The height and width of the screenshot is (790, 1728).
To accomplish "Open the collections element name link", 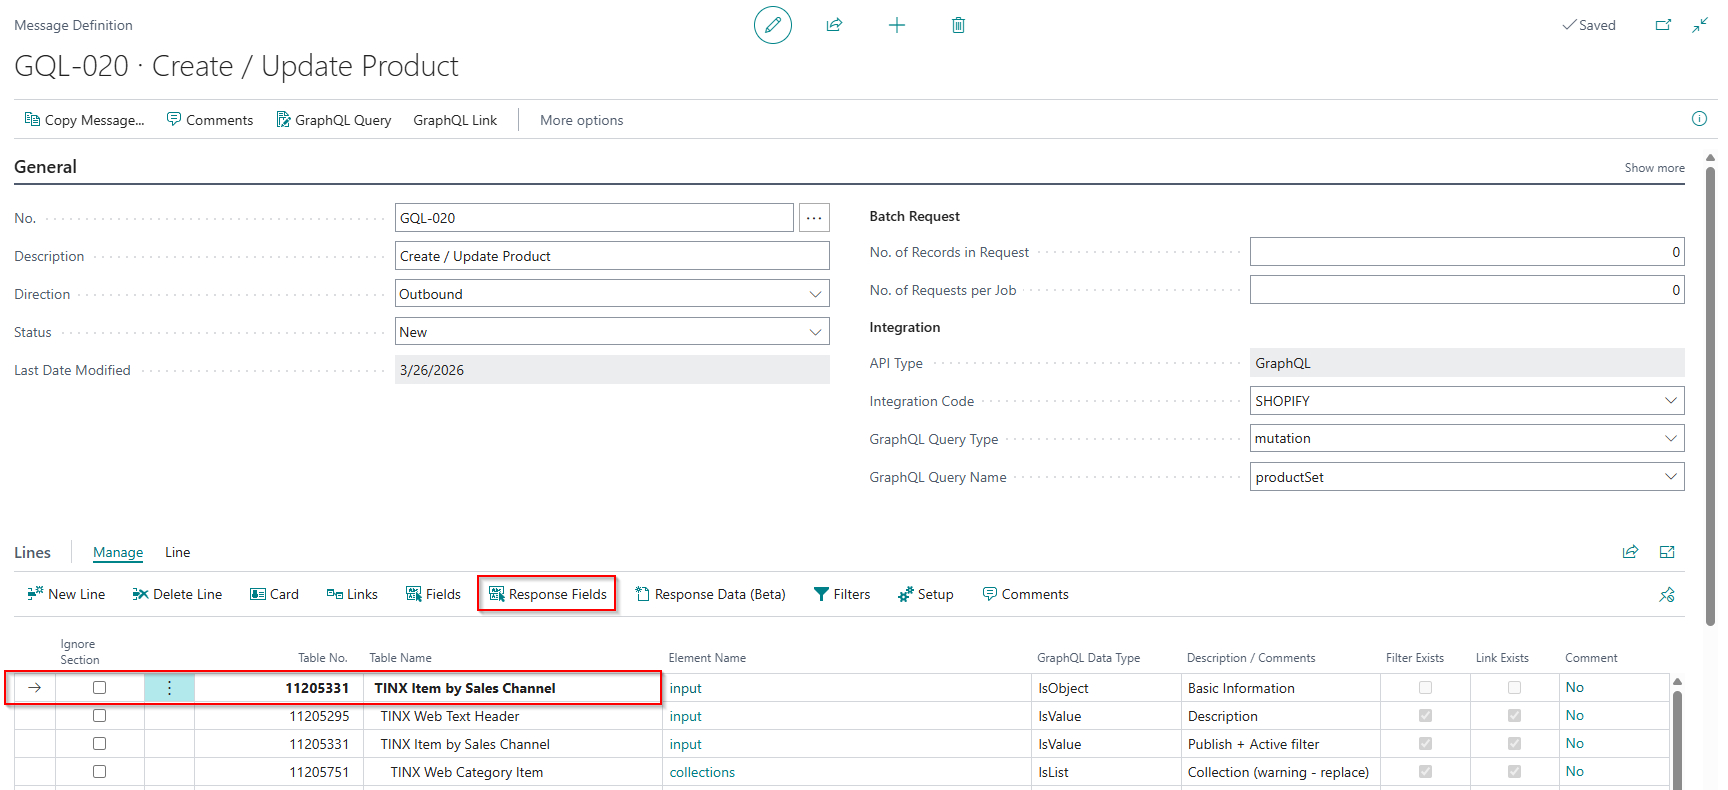I will click(702, 772).
